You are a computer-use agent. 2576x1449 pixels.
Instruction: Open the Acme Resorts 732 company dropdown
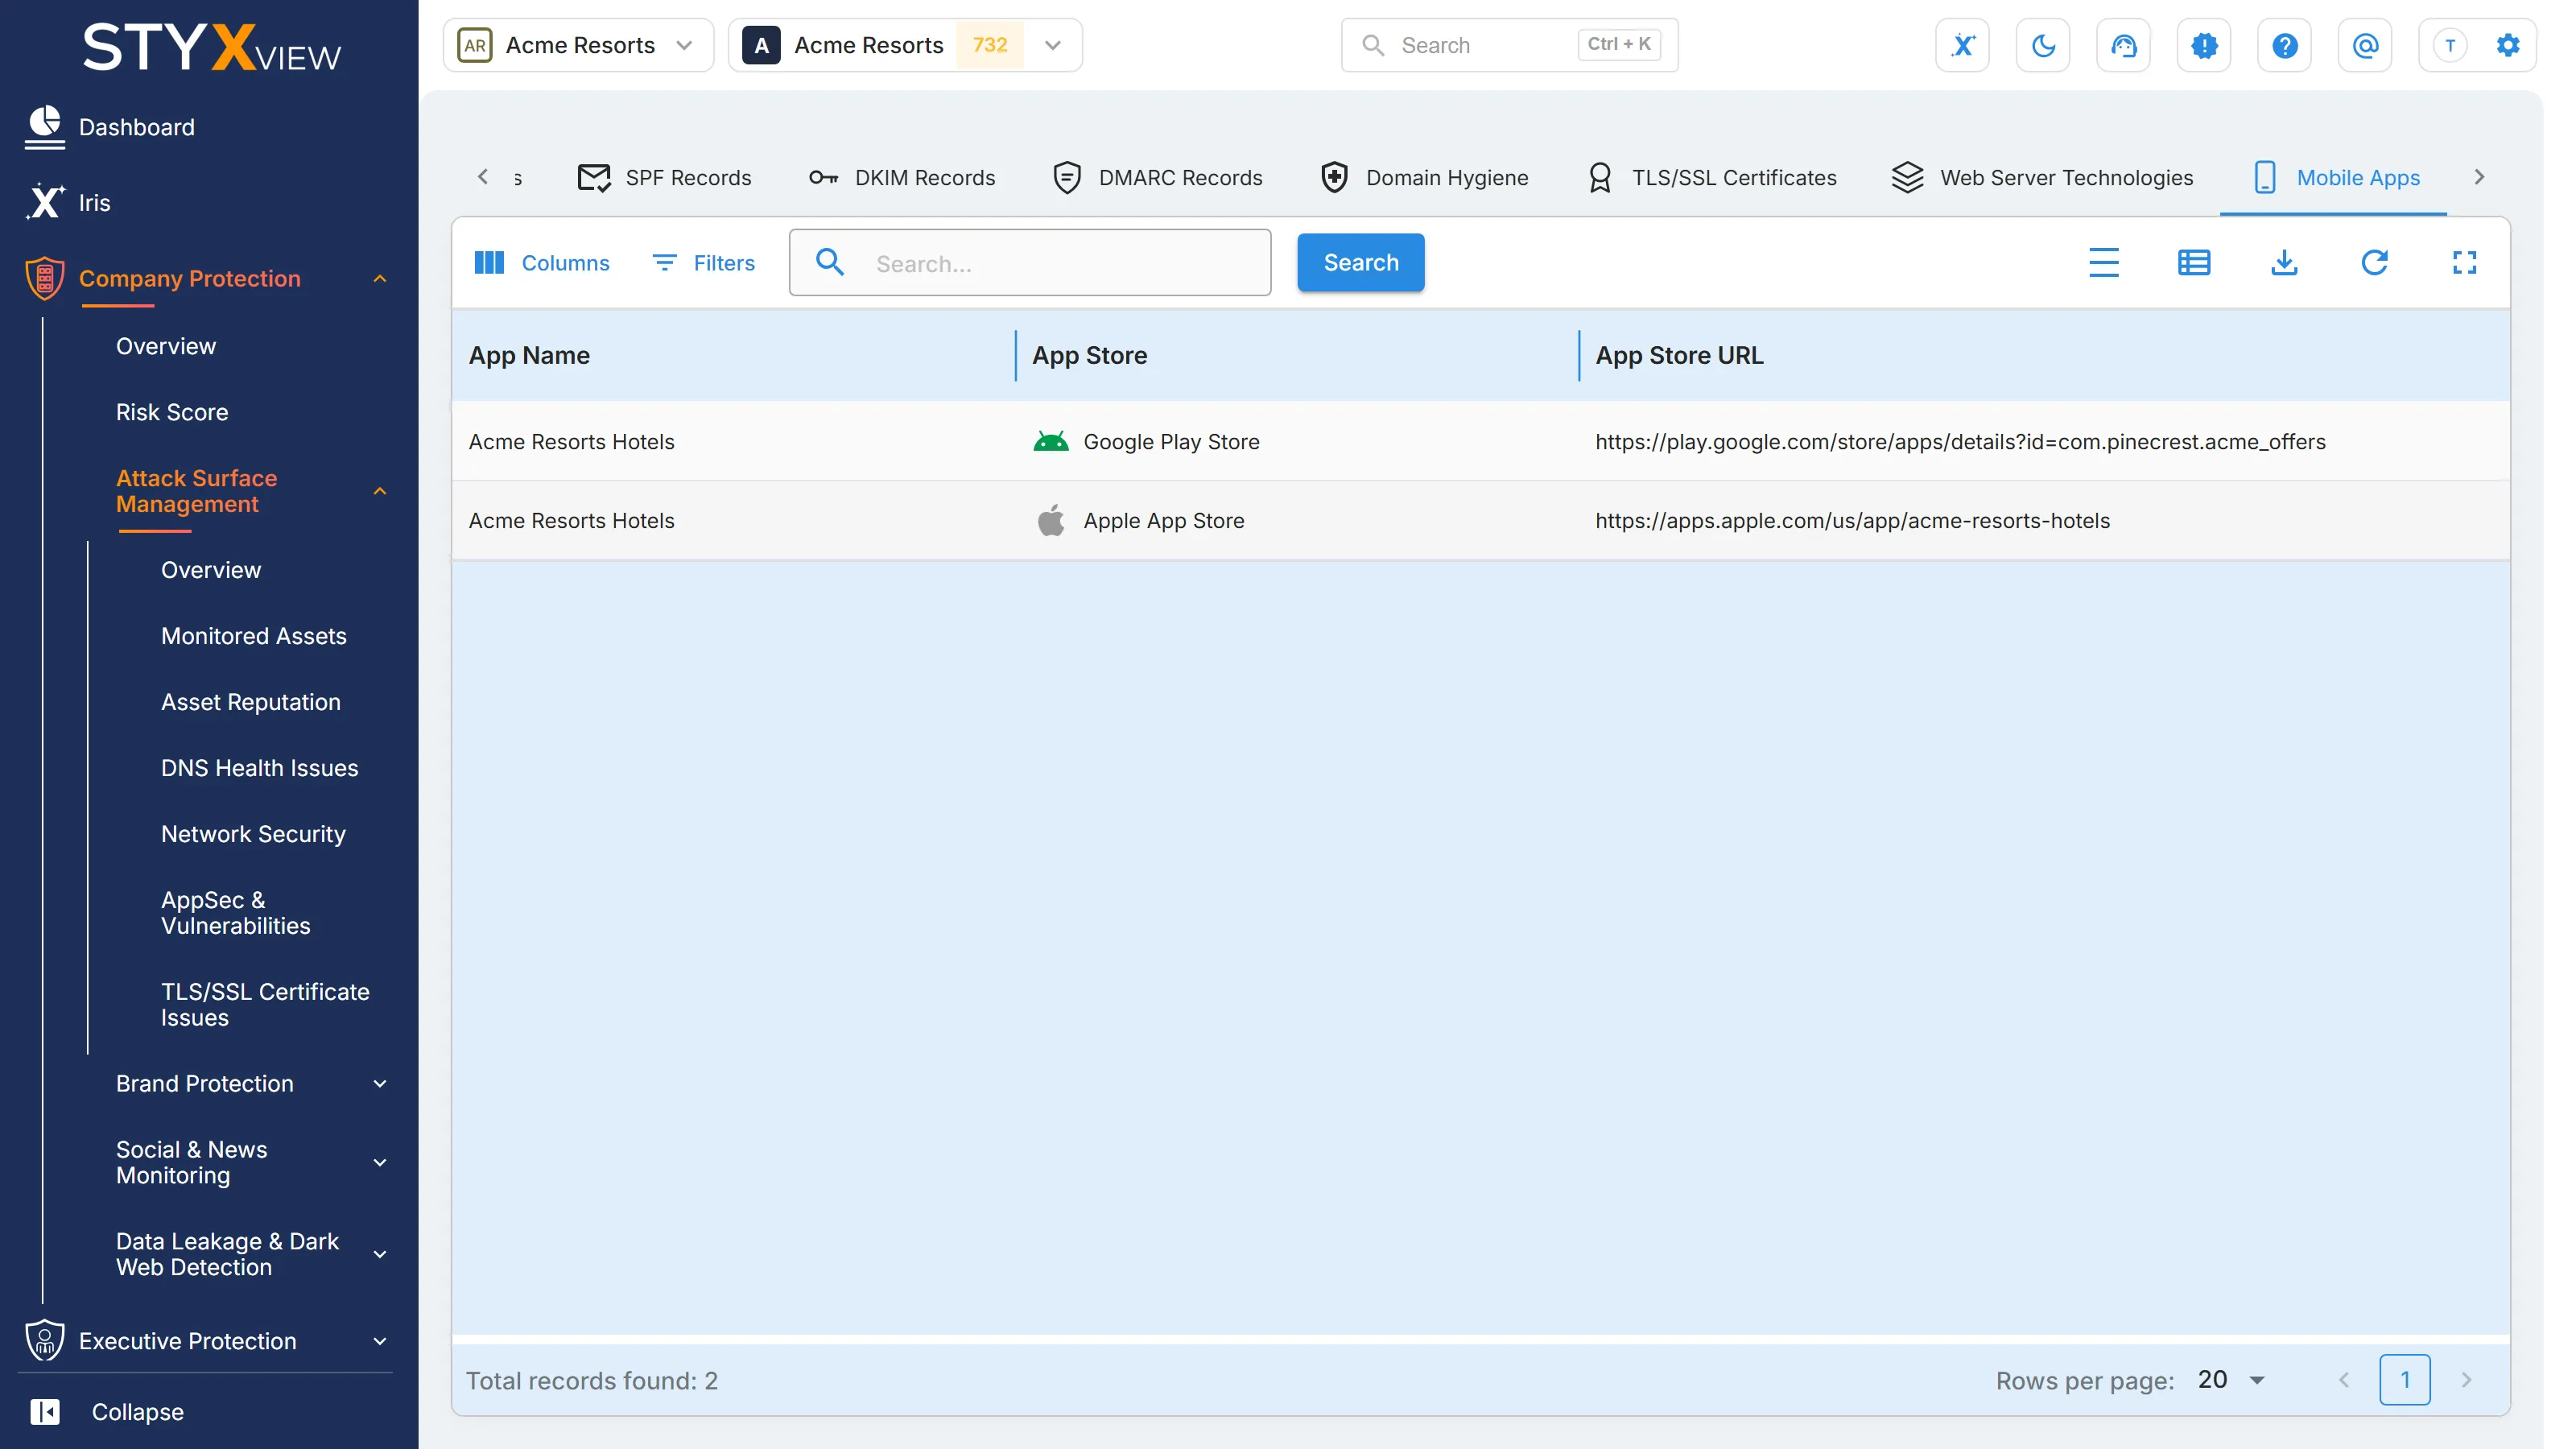(x=905, y=45)
